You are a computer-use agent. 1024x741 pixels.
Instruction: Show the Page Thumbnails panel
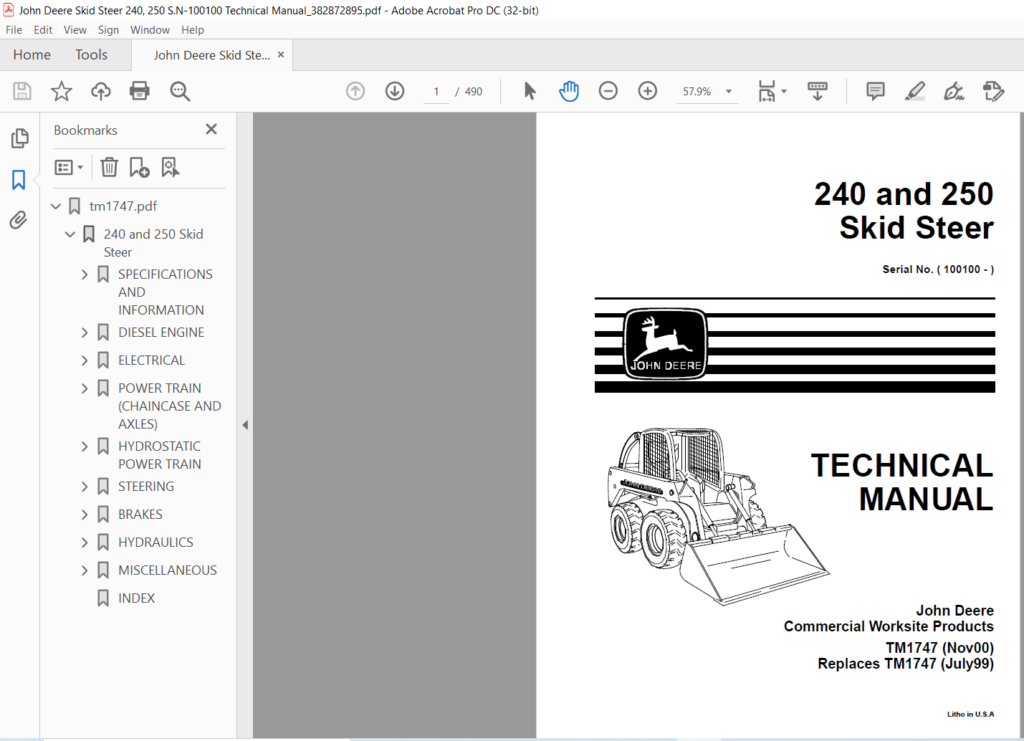tap(20, 138)
